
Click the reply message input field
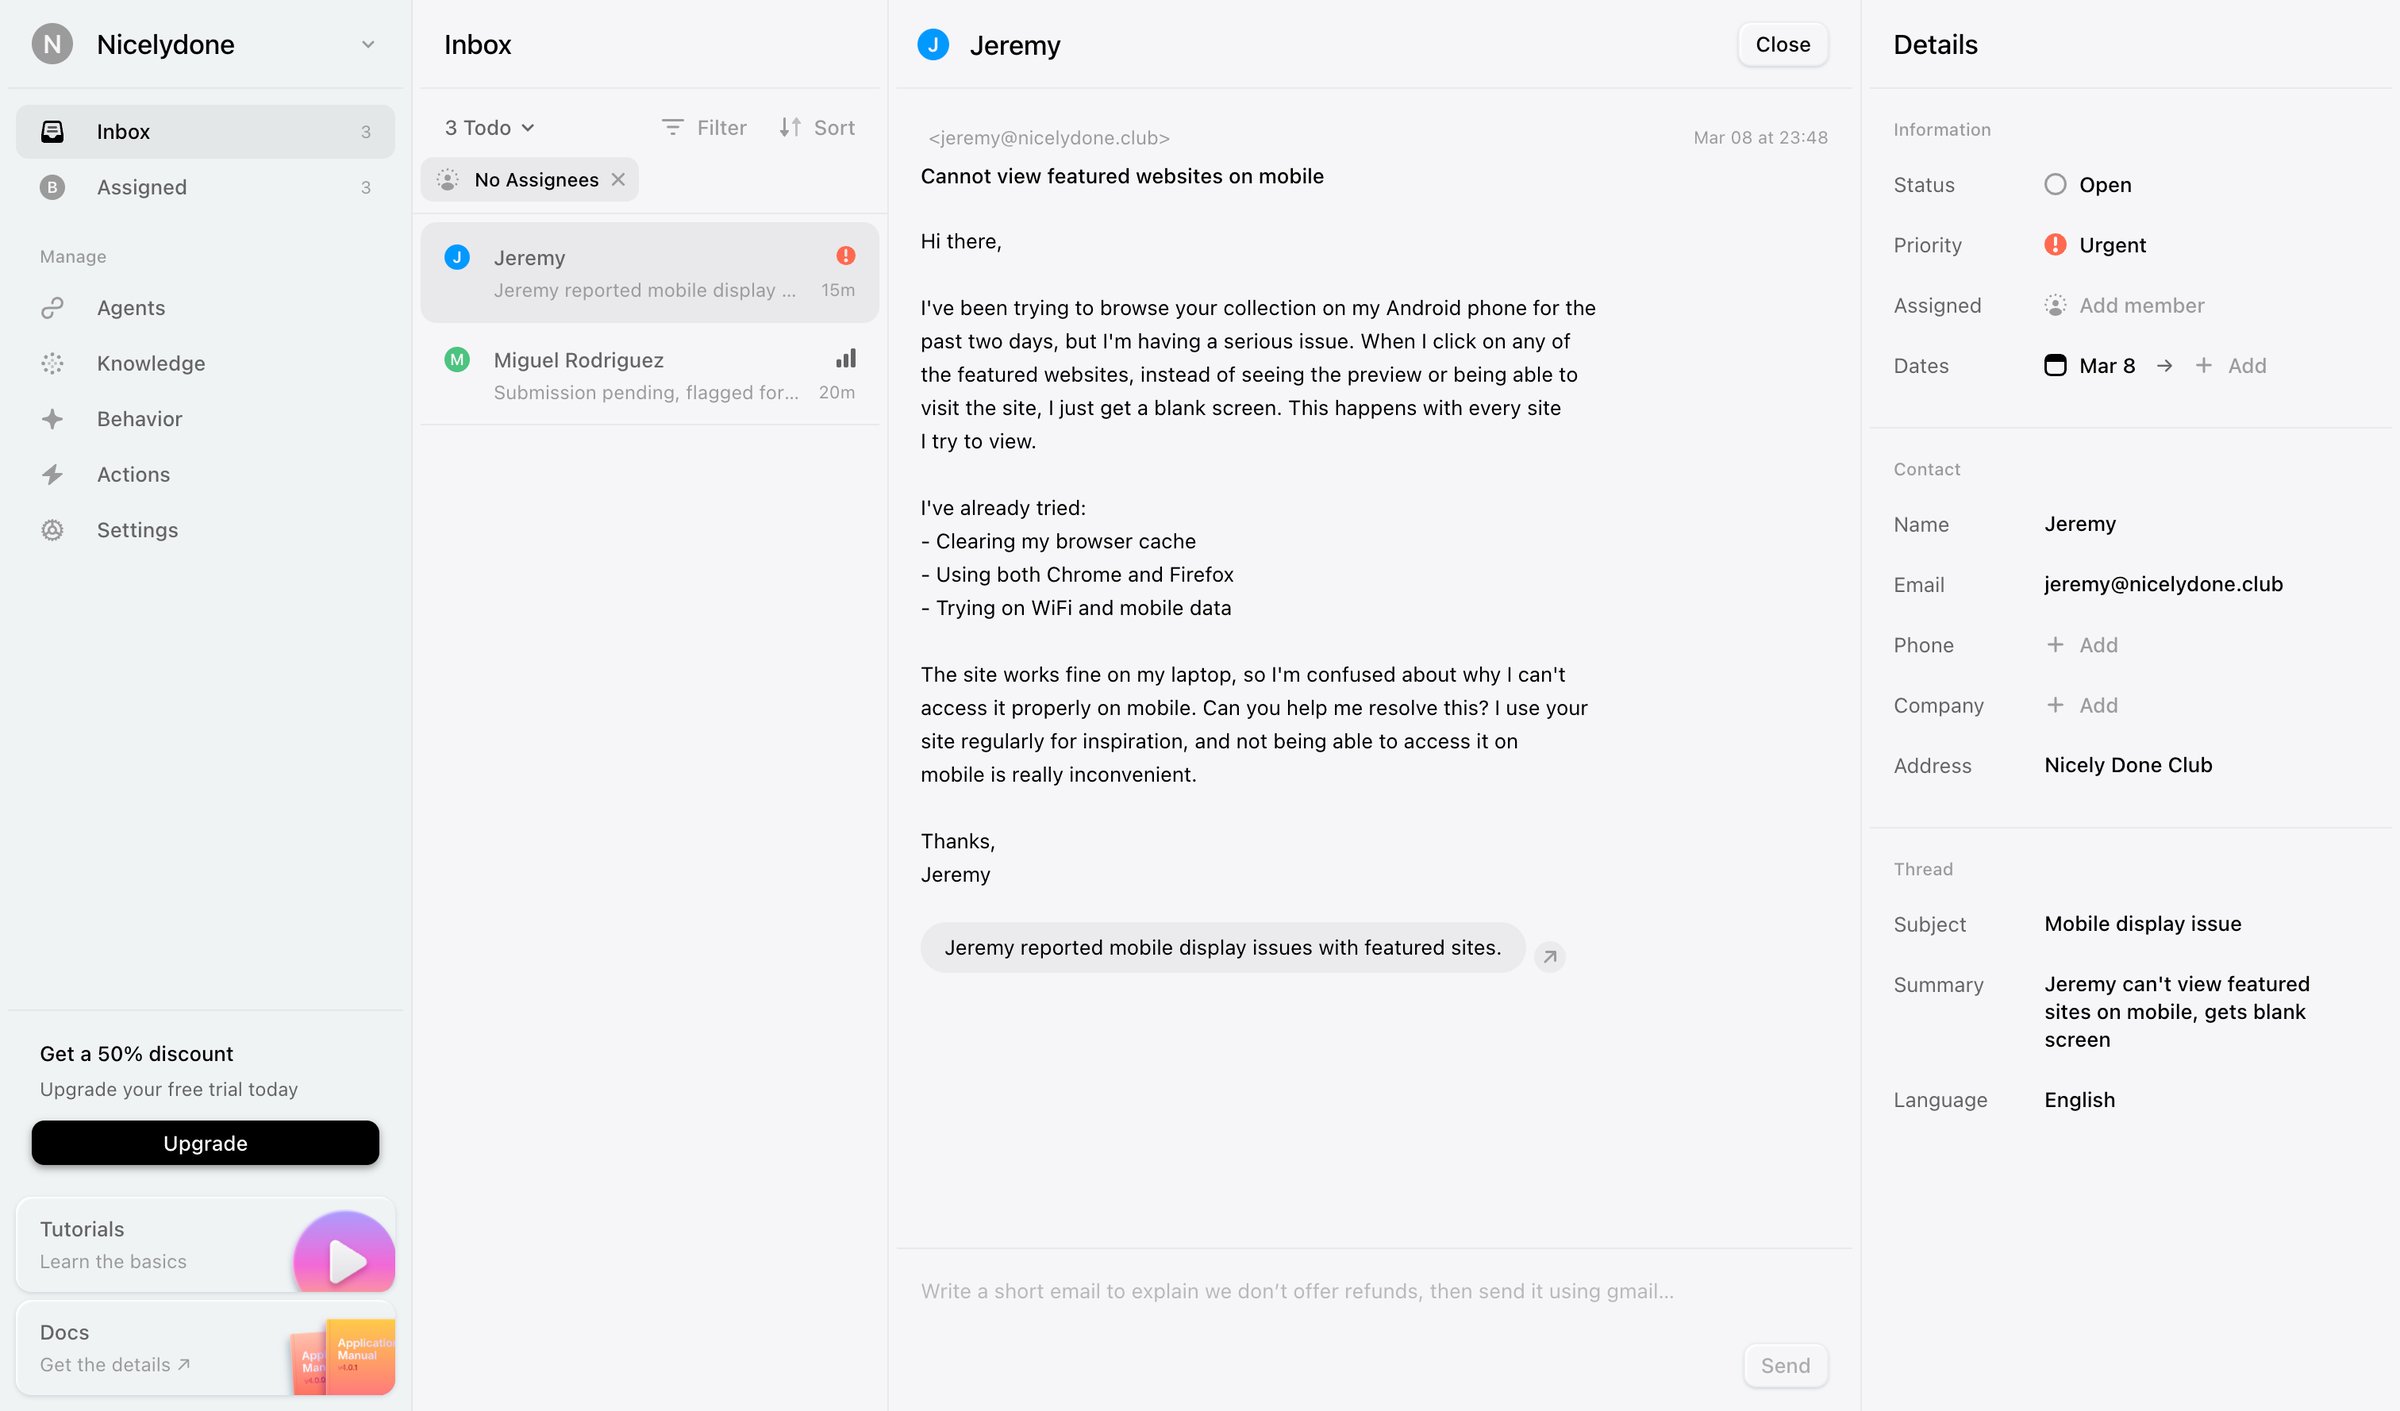tap(1373, 1292)
